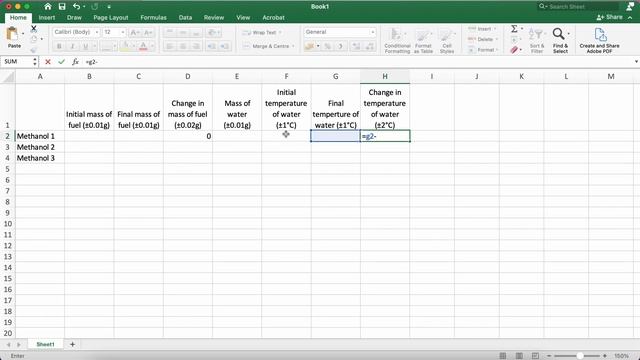Screen dimensions: 640x360
Task: Click the Share button
Action: 609,17
